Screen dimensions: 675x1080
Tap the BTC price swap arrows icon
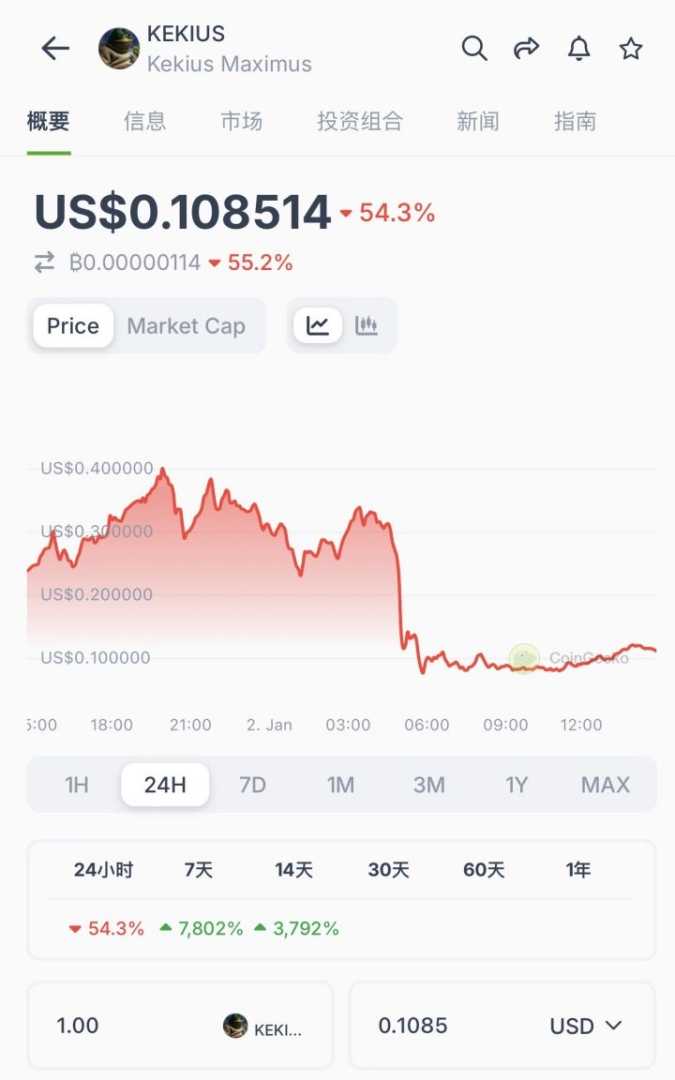[45, 263]
